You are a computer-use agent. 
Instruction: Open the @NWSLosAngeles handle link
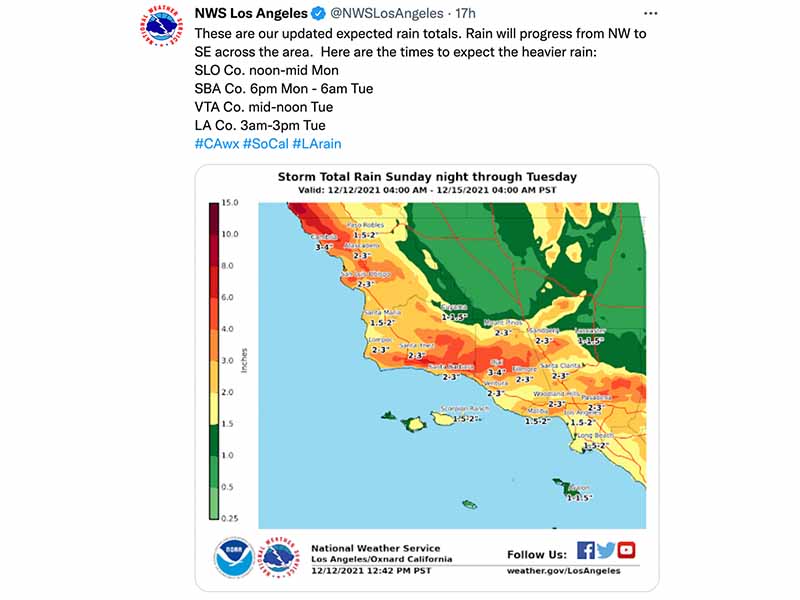(x=387, y=13)
